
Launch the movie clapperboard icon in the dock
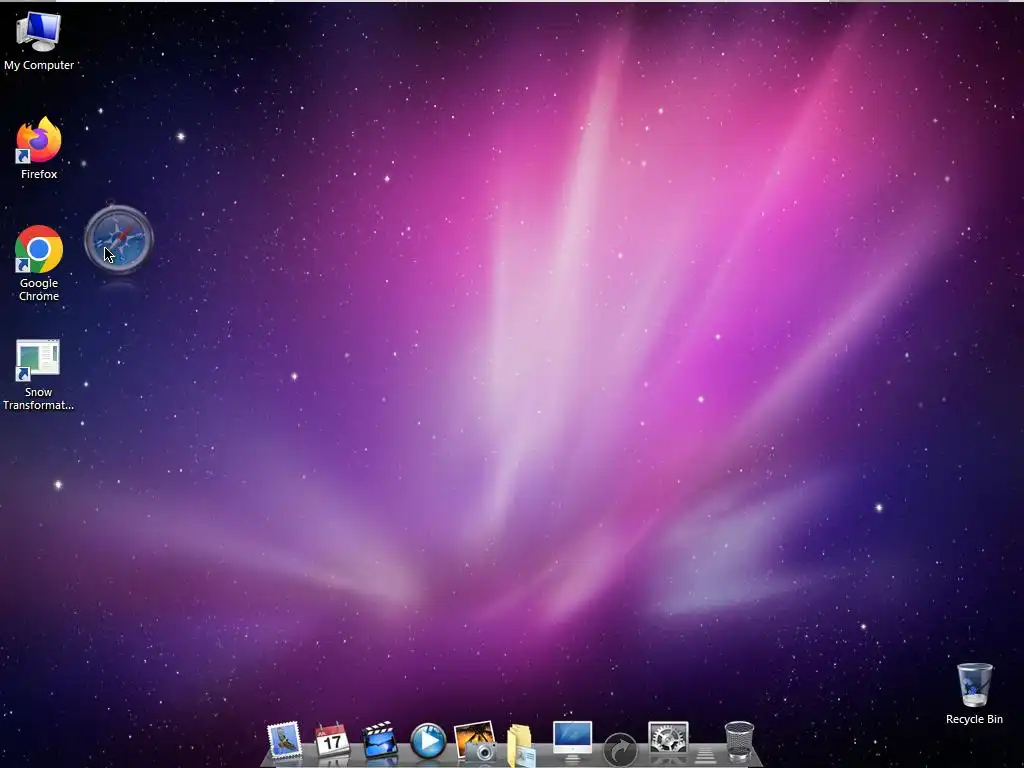coord(379,741)
